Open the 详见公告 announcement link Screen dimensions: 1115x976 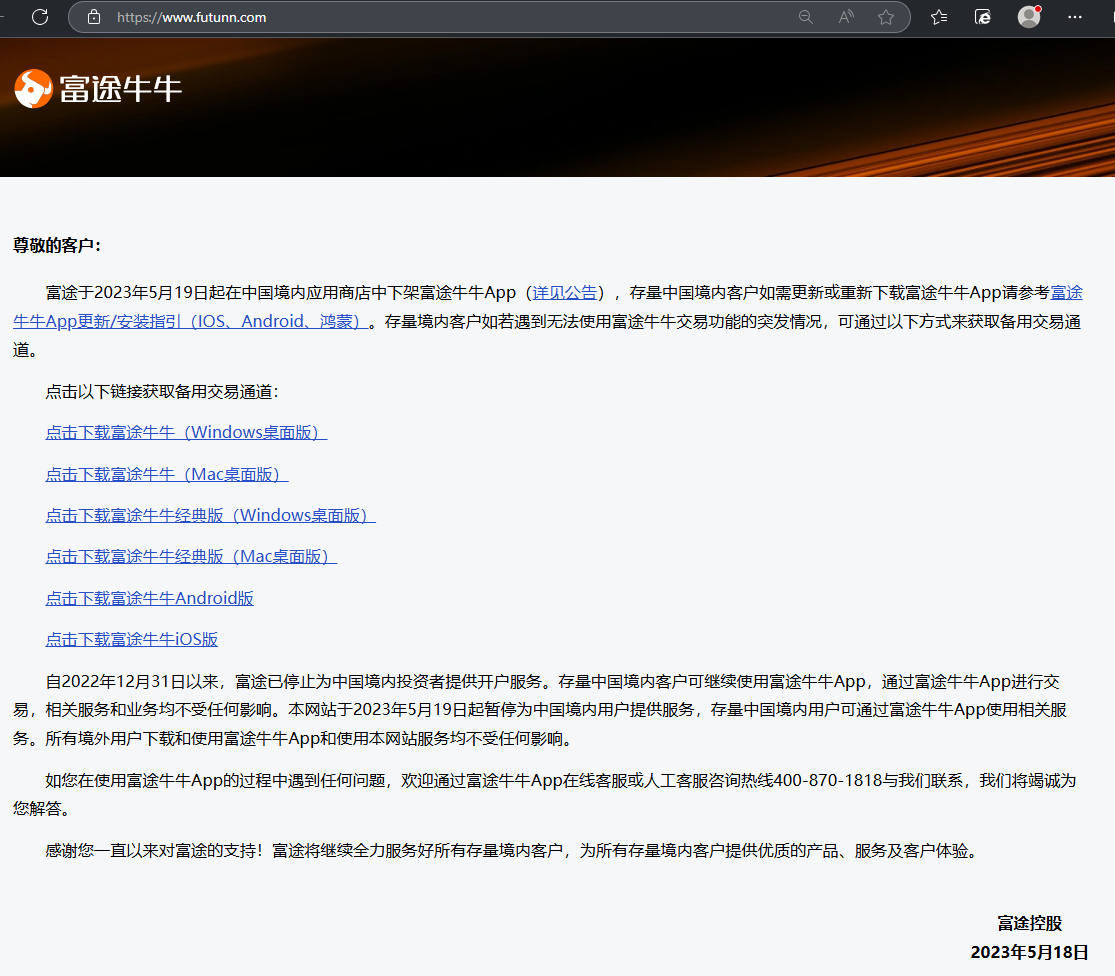click(x=564, y=293)
